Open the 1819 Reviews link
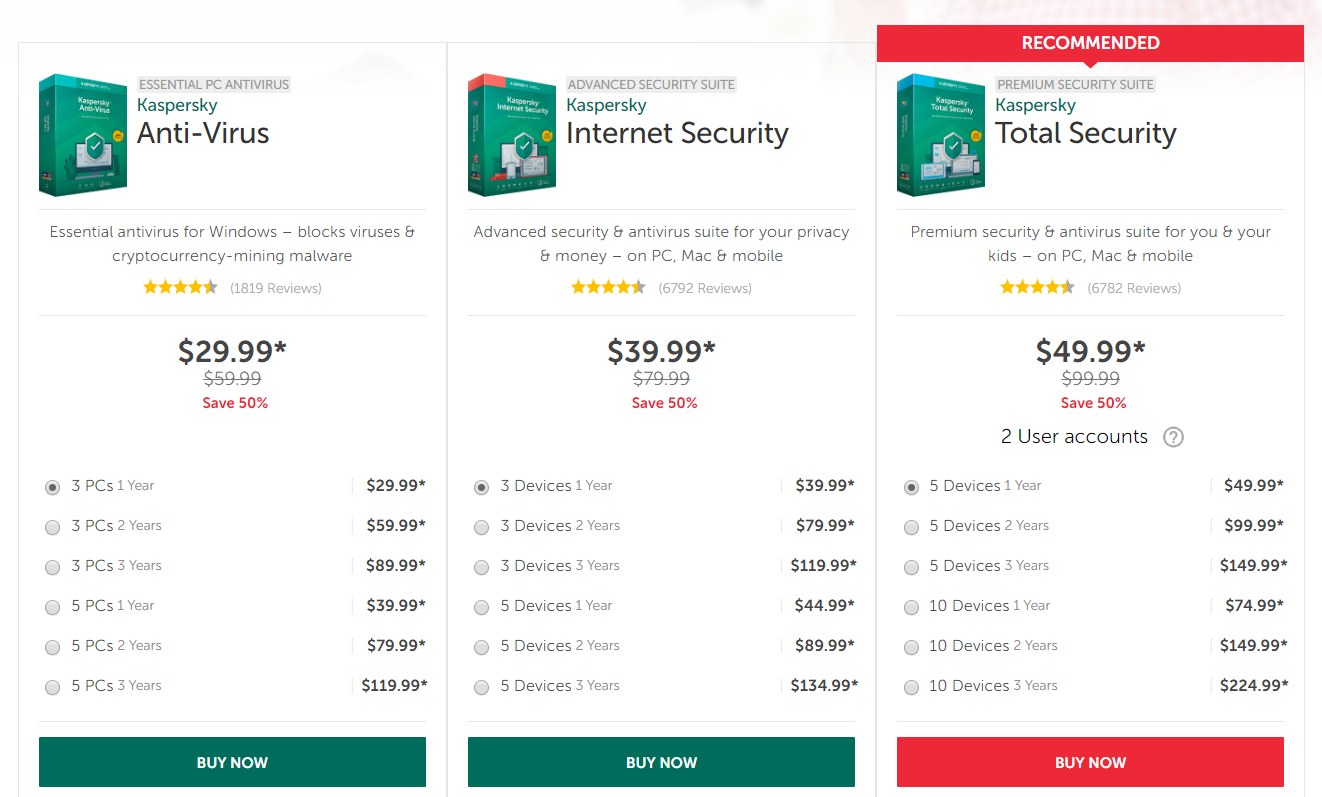1322x797 pixels. click(x=276, y=288)
